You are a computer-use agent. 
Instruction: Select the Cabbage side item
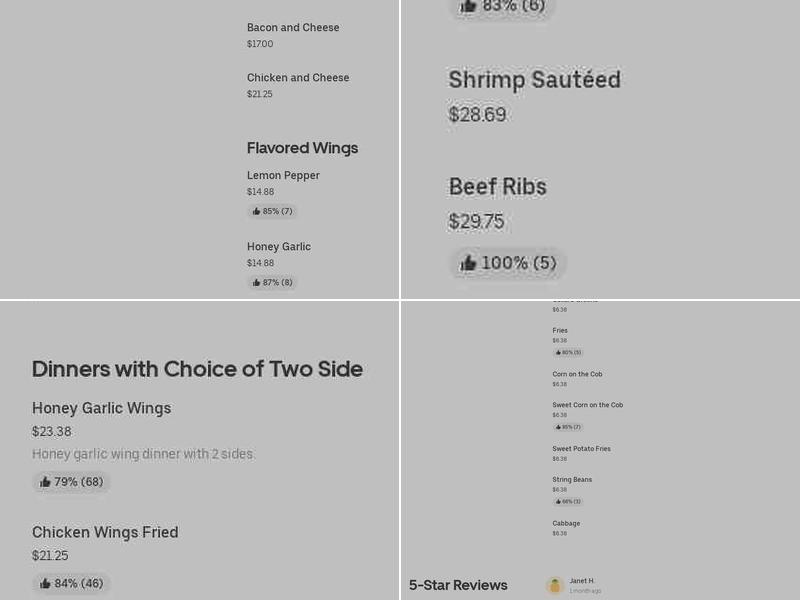point(565,523)
